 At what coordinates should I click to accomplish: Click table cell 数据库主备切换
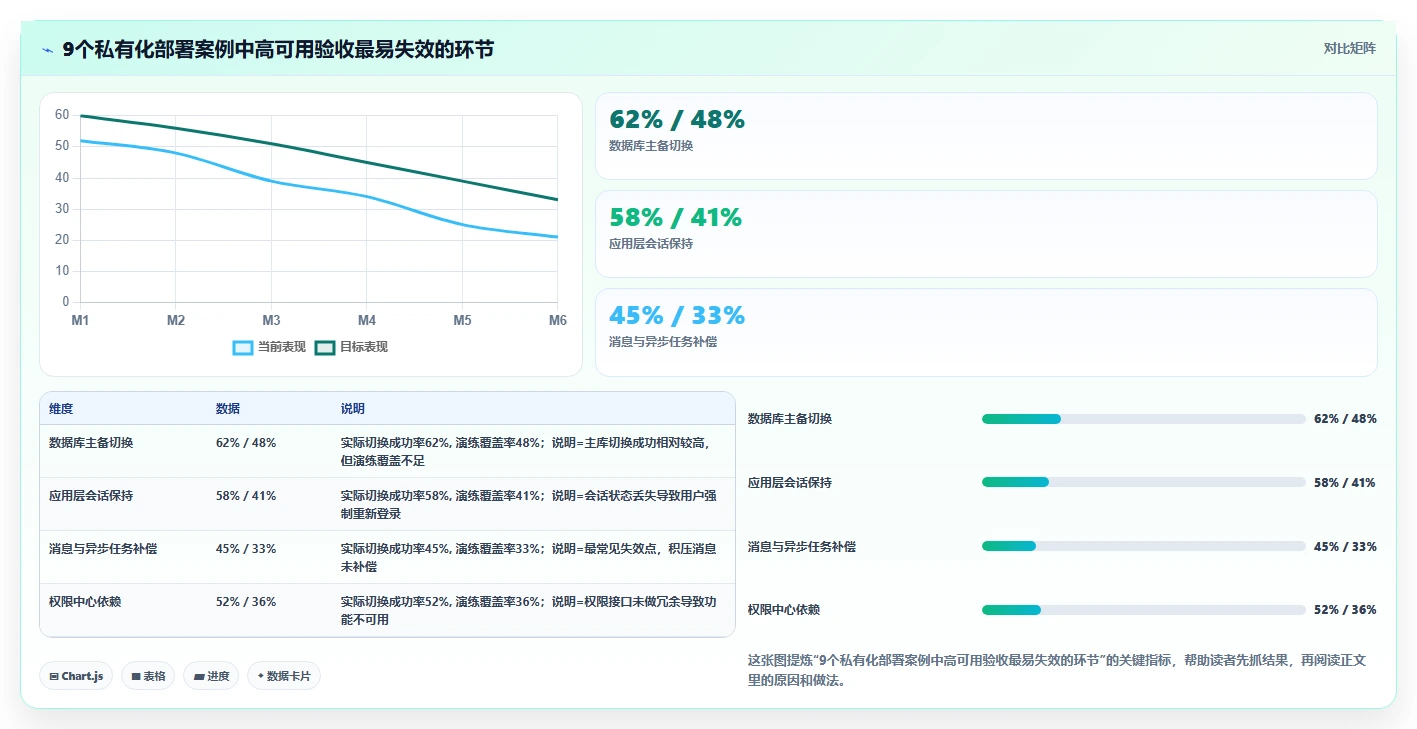coord(91,442)
